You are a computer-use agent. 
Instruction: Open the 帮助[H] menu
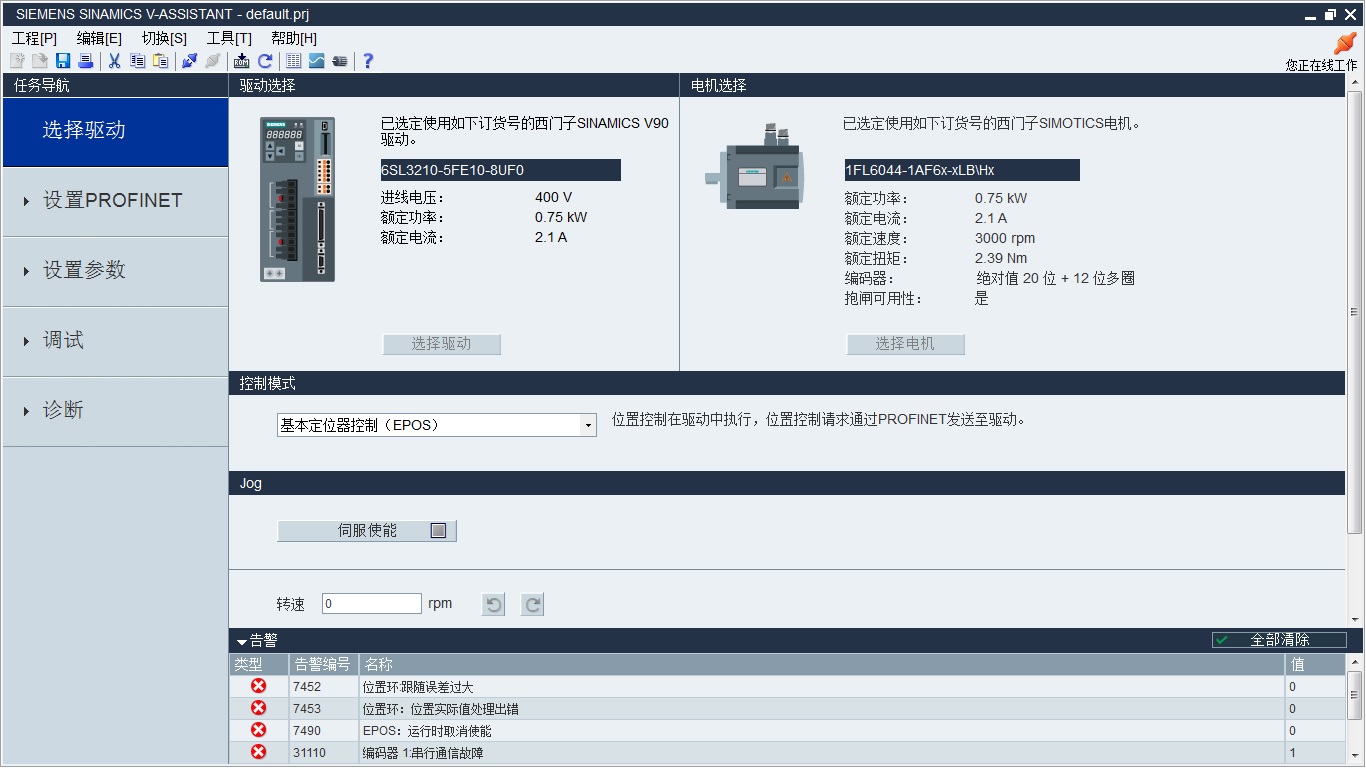pos(294,38)
